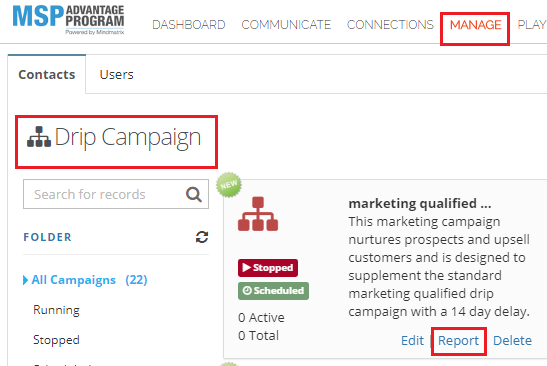The height and width of the screenshot is (366, 547).
Task: Click the search magnifier icon
Action: point(194,194)
